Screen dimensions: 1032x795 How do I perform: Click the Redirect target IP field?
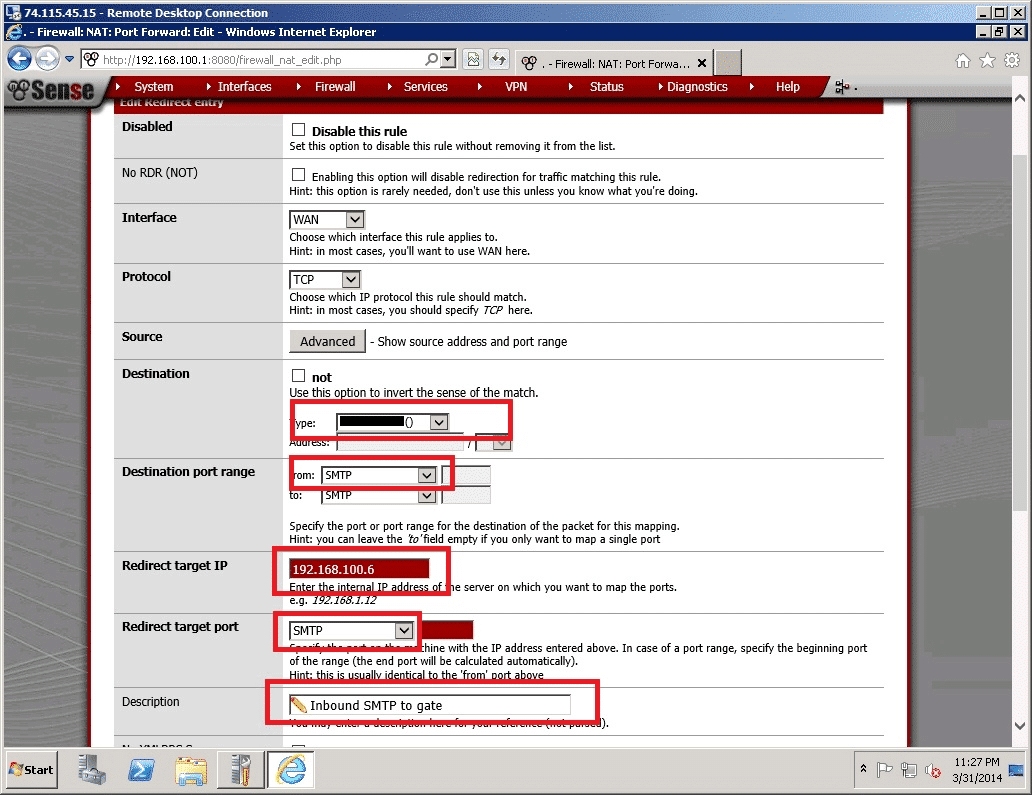click(x=358, y=569)
